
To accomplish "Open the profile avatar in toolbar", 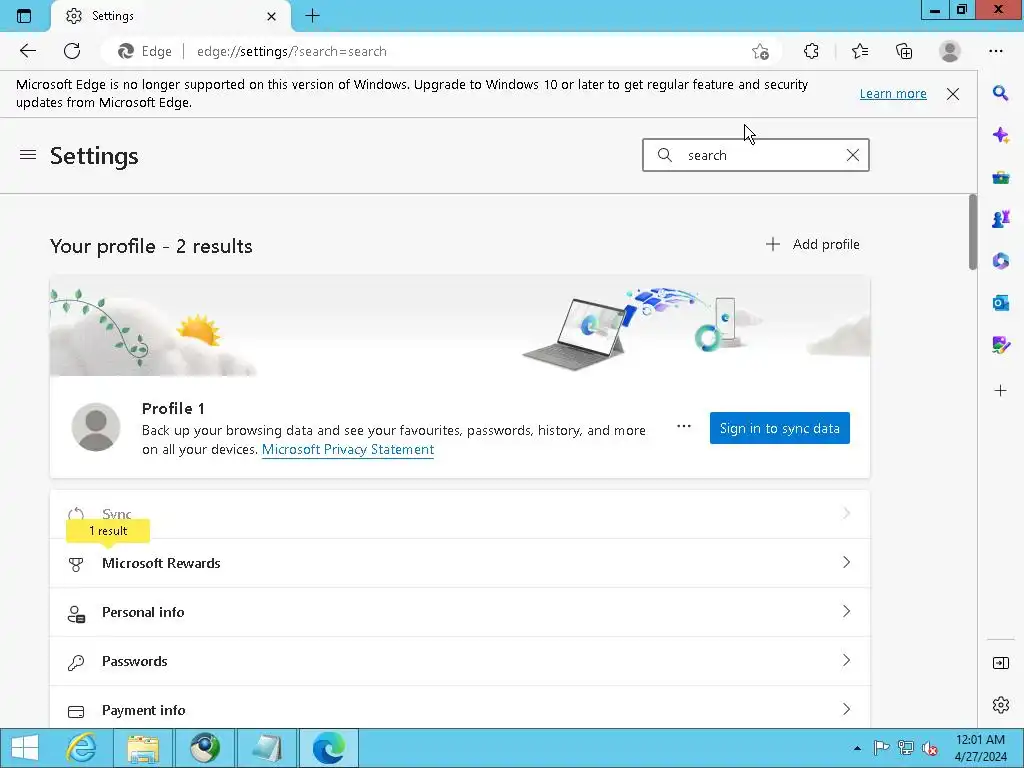I will pyautogui.click(x=950, y=51).
